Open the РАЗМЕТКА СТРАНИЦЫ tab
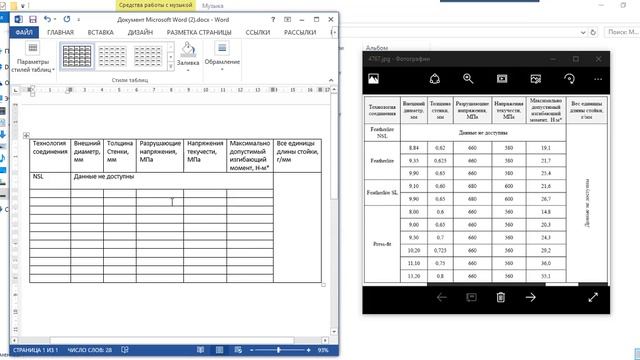This screenshot has height=360, width=640. pos(199,32)
